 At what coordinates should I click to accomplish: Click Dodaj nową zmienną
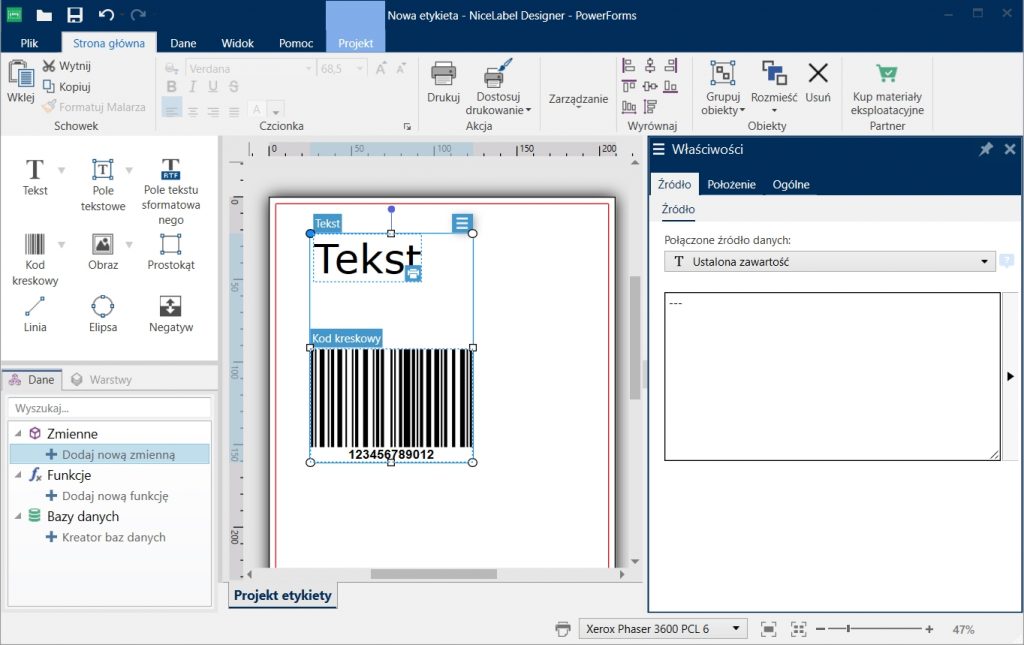110,454
